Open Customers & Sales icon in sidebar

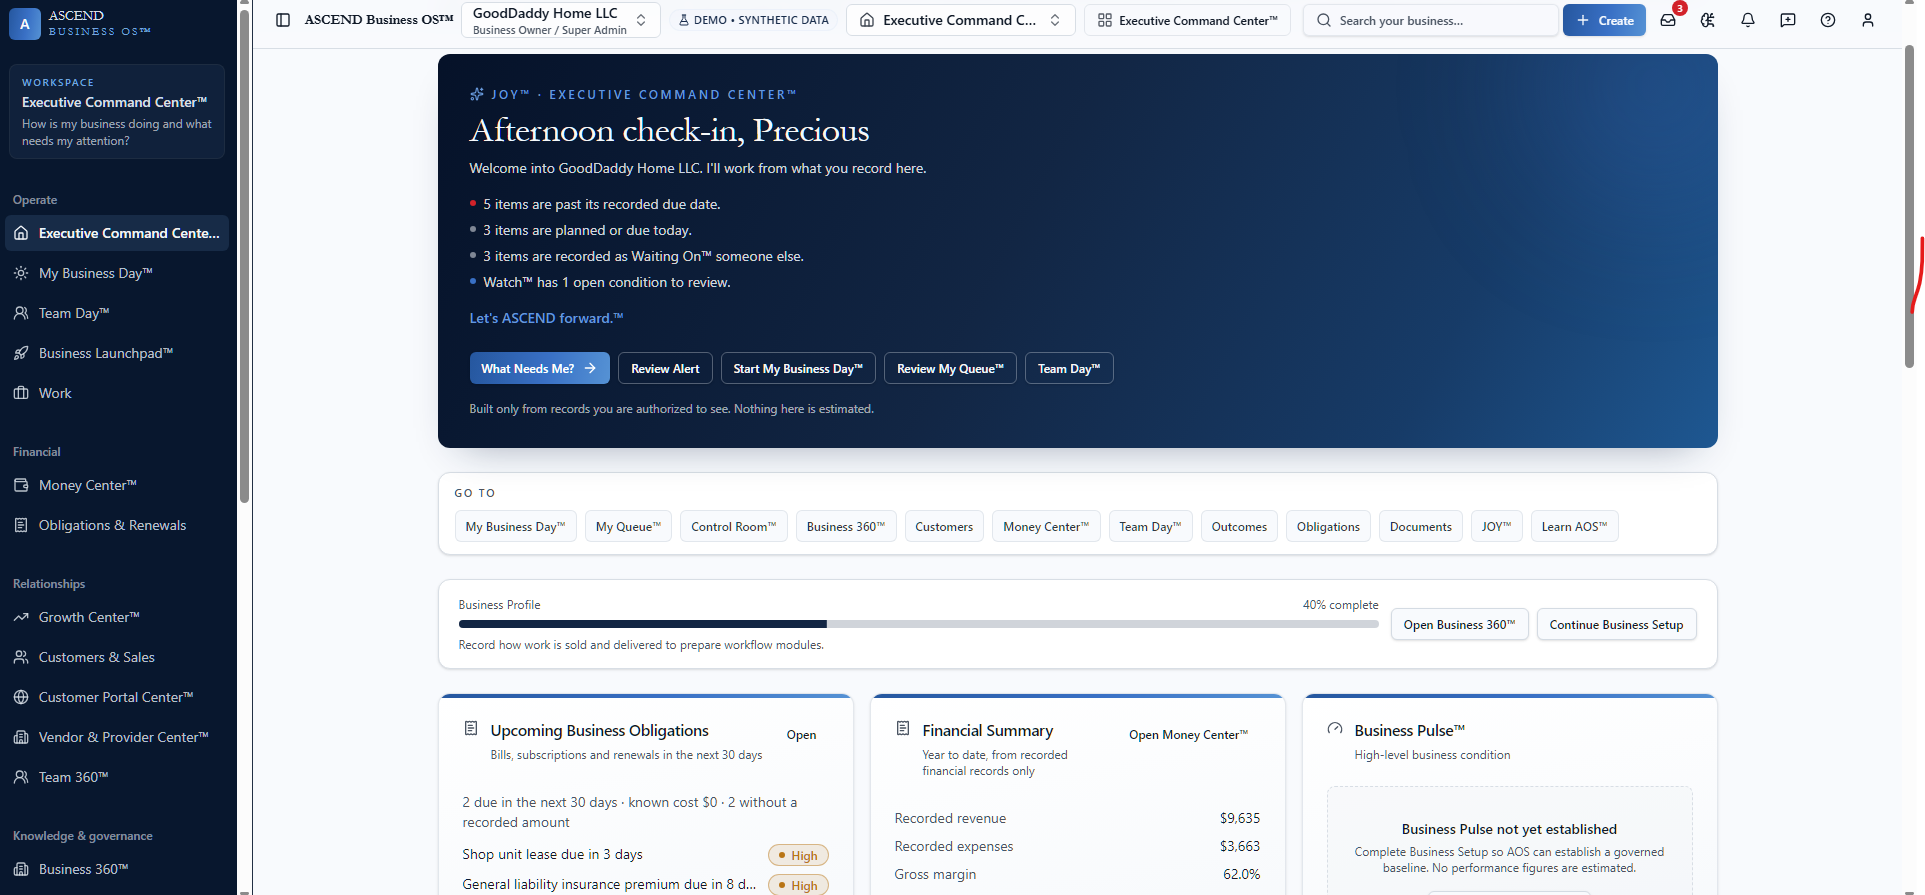pyautogui.click(x=21, y=657)
